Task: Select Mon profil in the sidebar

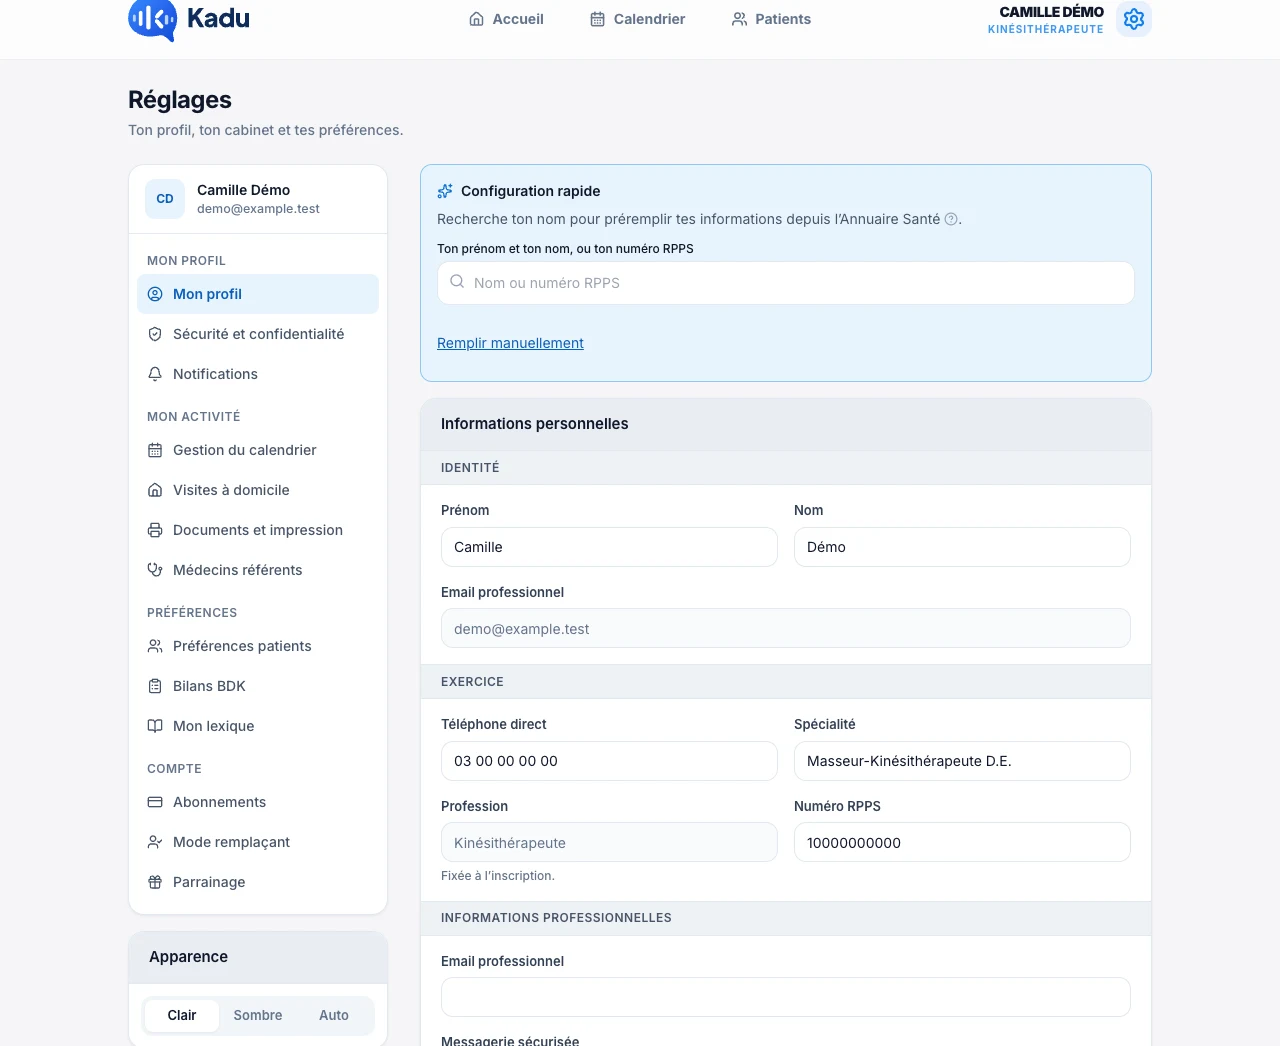Action: coord(258,294)
